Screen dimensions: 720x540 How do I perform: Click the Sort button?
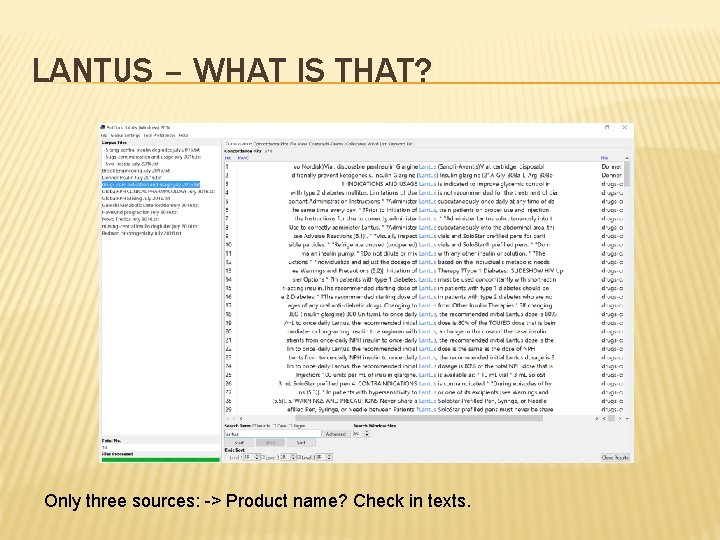click(301, 443)
